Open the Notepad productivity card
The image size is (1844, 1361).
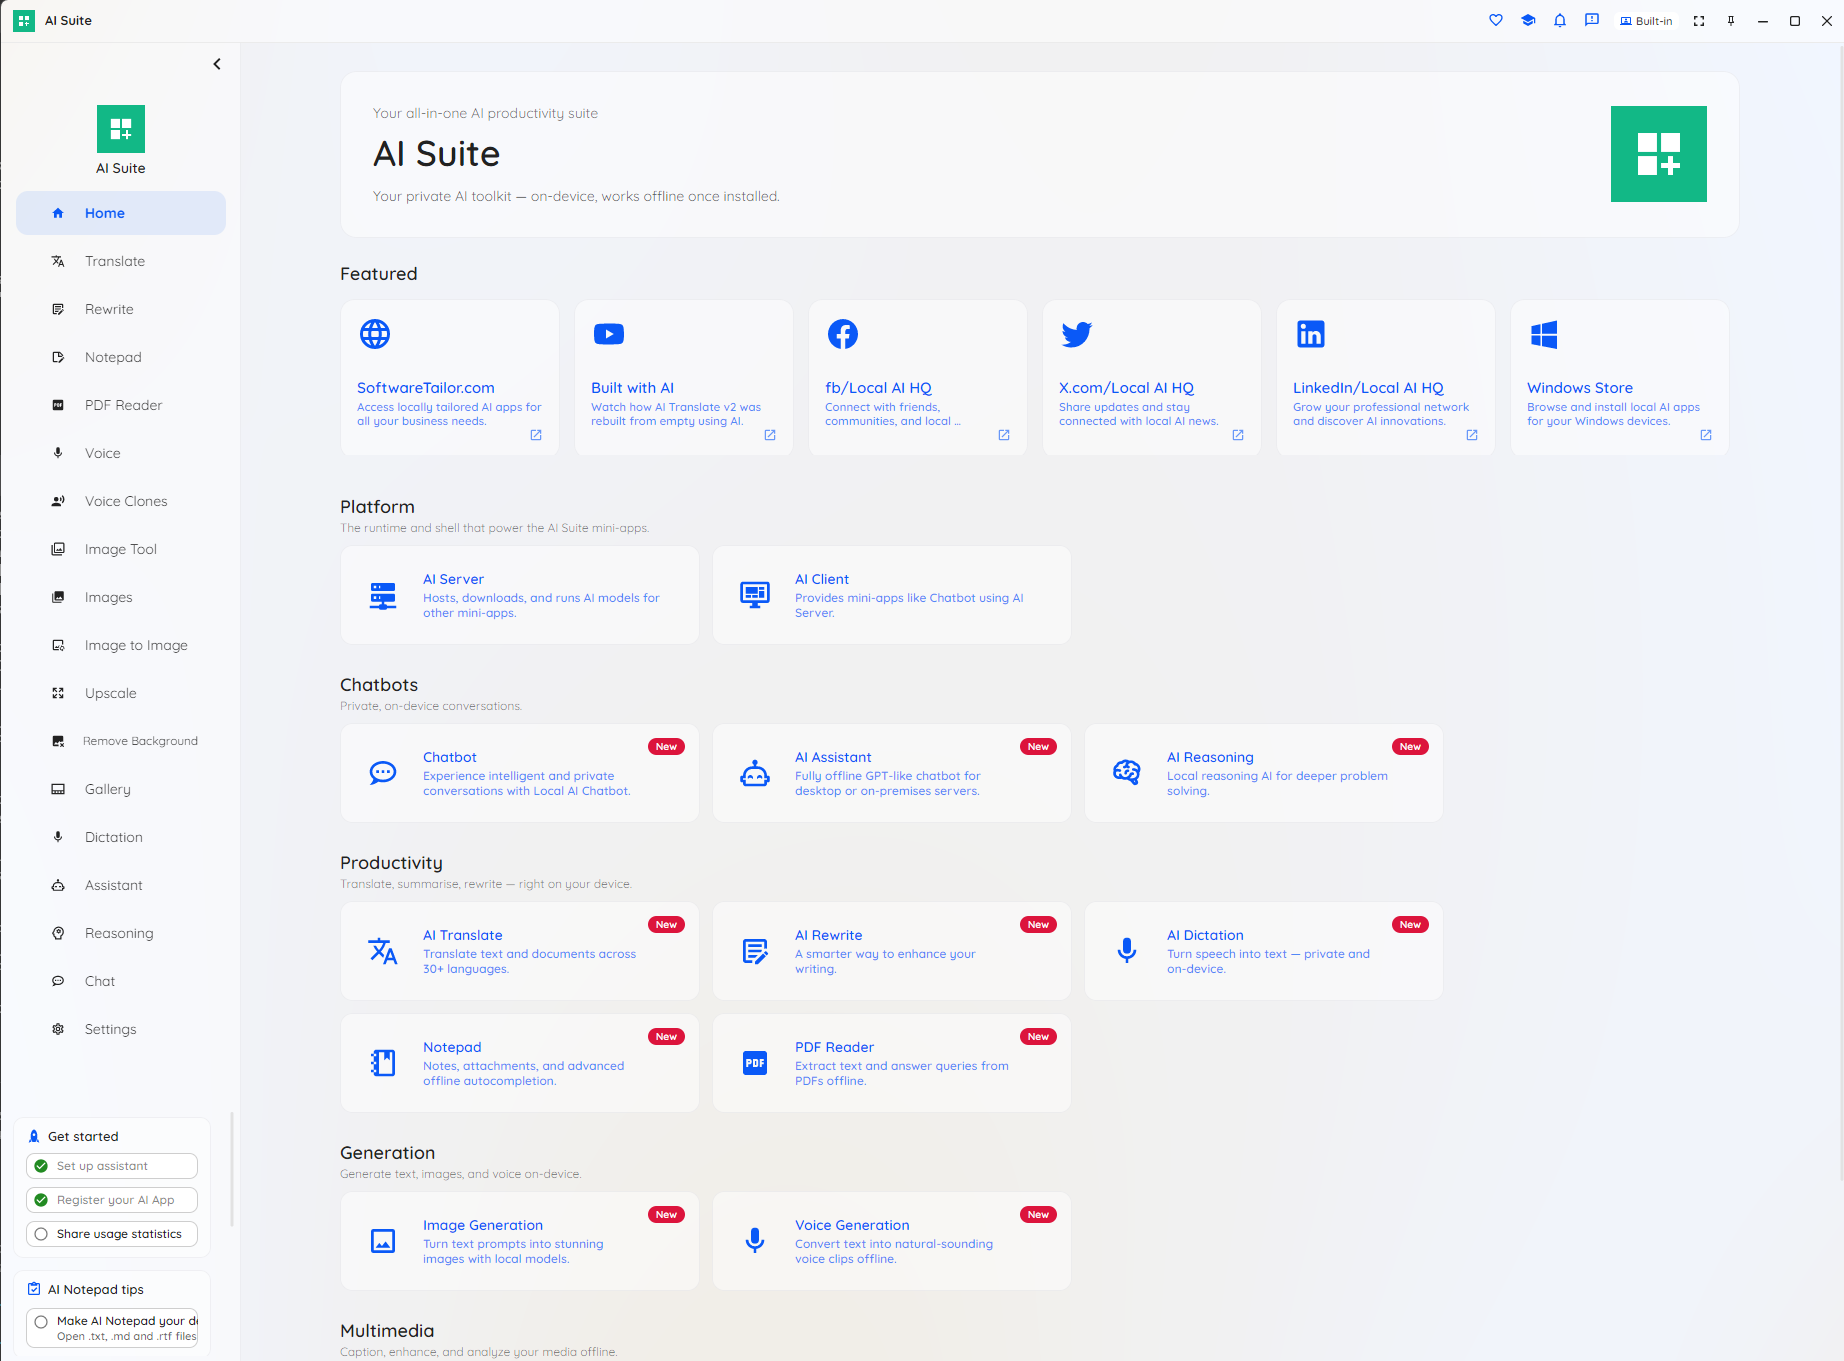point(520,1063)
